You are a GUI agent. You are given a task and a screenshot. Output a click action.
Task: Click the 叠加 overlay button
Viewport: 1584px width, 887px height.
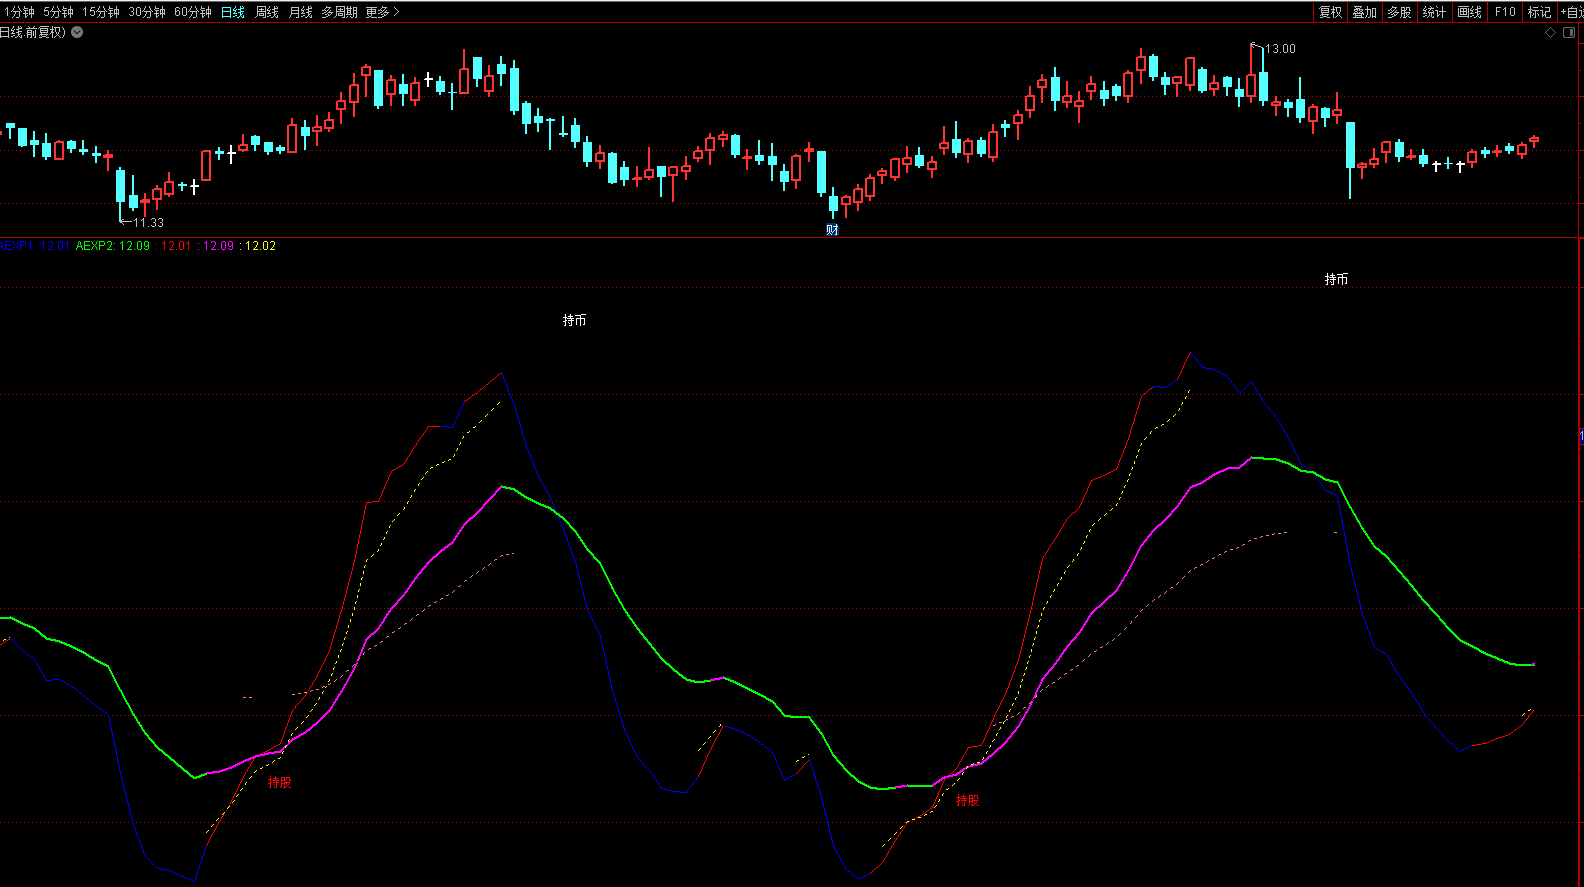coord(1365,12)
